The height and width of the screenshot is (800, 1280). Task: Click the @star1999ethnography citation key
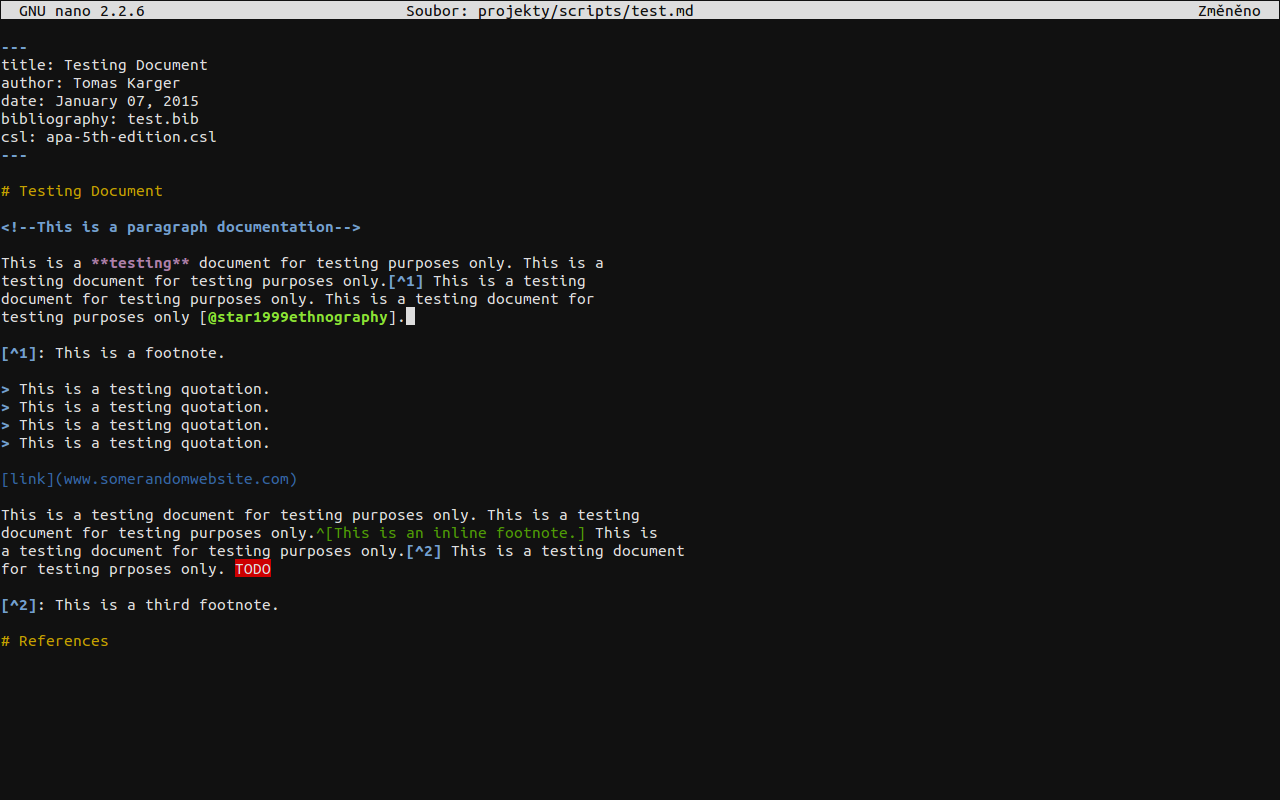coord(297,317)
